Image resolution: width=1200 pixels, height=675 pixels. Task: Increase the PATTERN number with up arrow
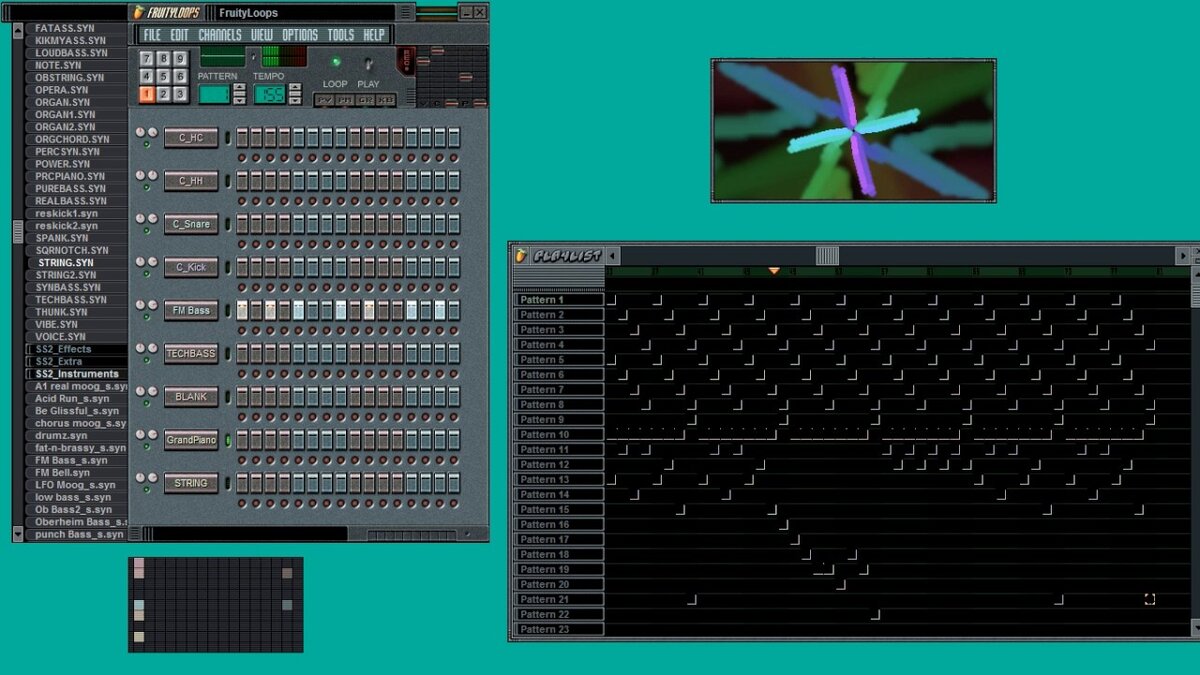click(239, 88)
